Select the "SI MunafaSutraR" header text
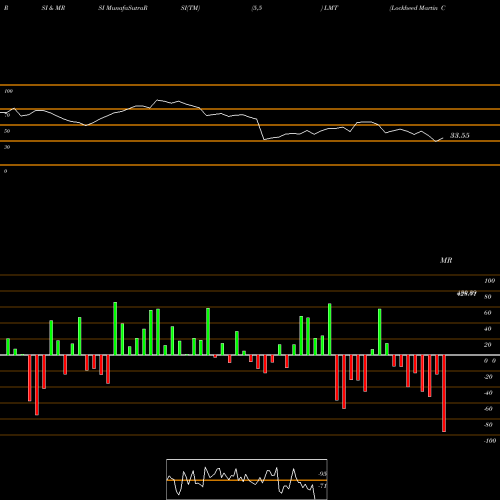This screenshot has height=500, width=500. click(123, 8)
